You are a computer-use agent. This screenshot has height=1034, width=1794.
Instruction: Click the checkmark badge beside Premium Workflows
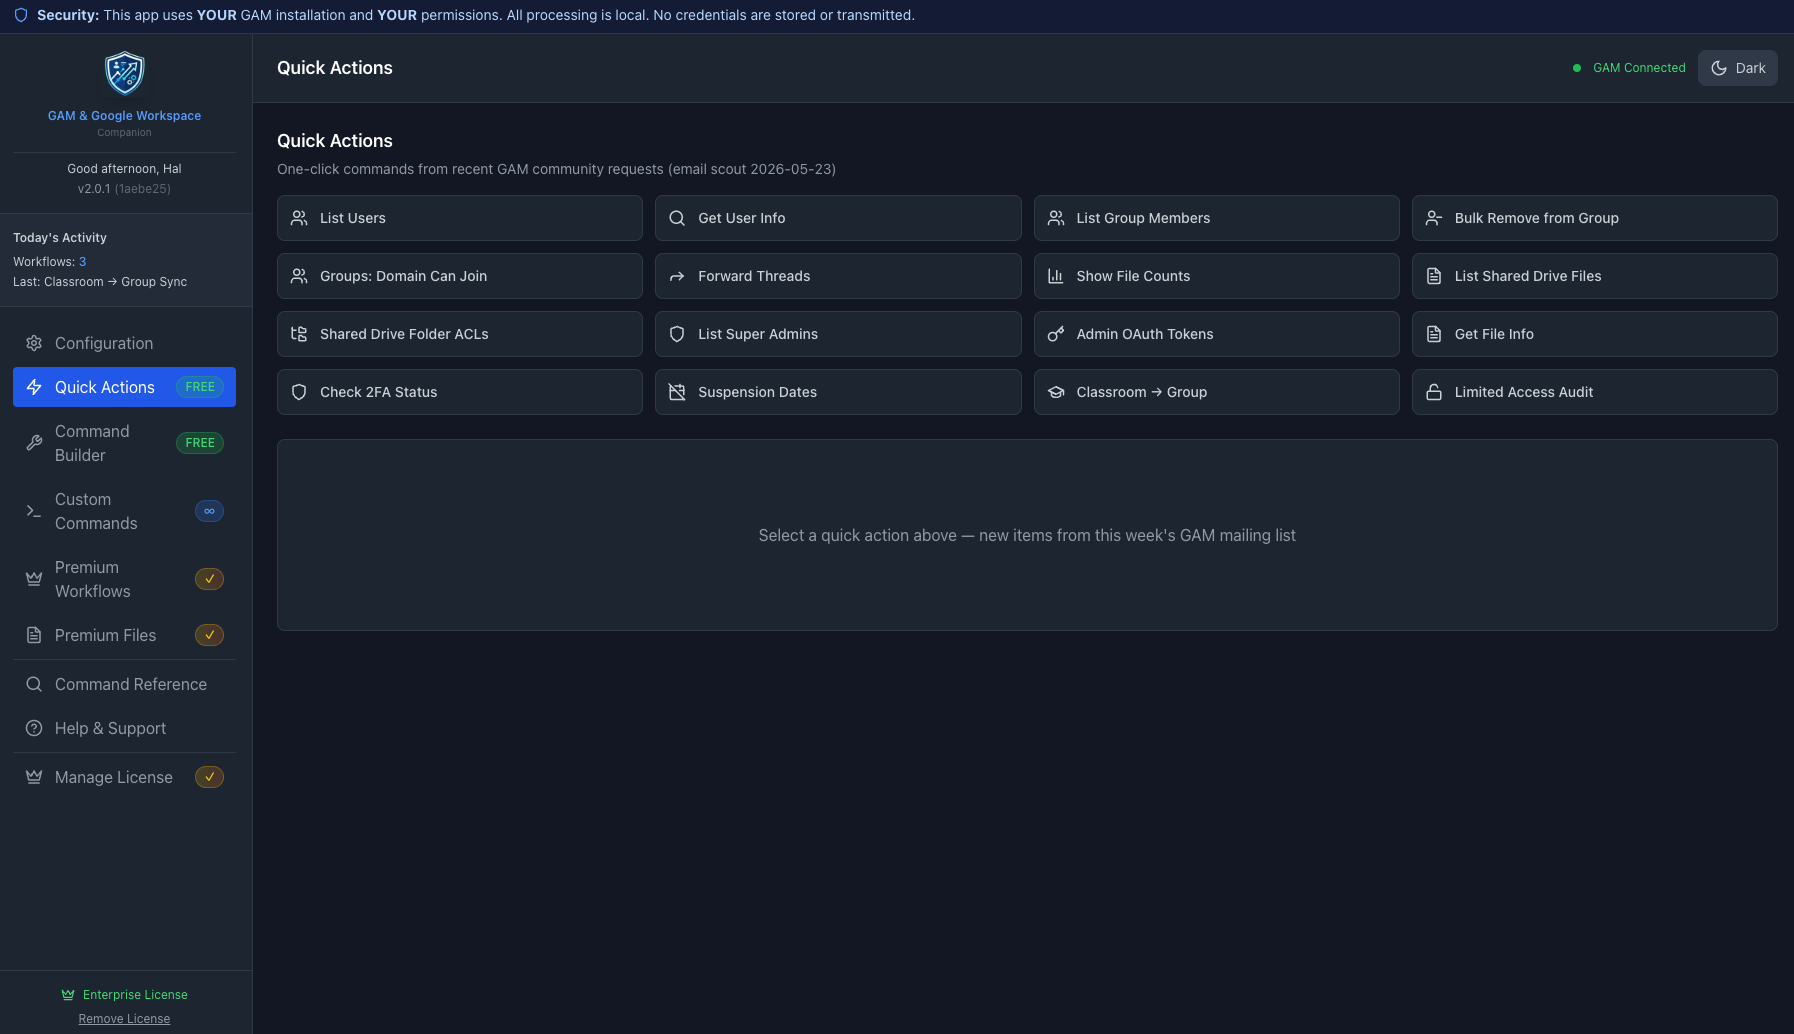point(209,579)
